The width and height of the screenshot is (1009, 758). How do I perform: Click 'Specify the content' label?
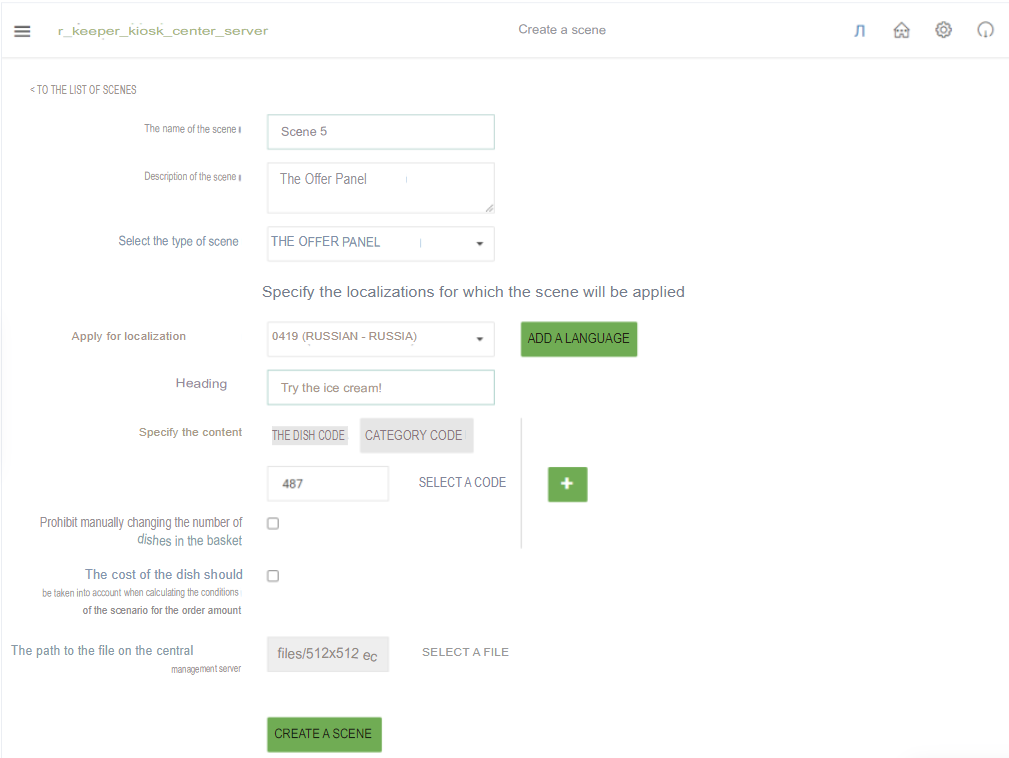click(x=190, y=432)
